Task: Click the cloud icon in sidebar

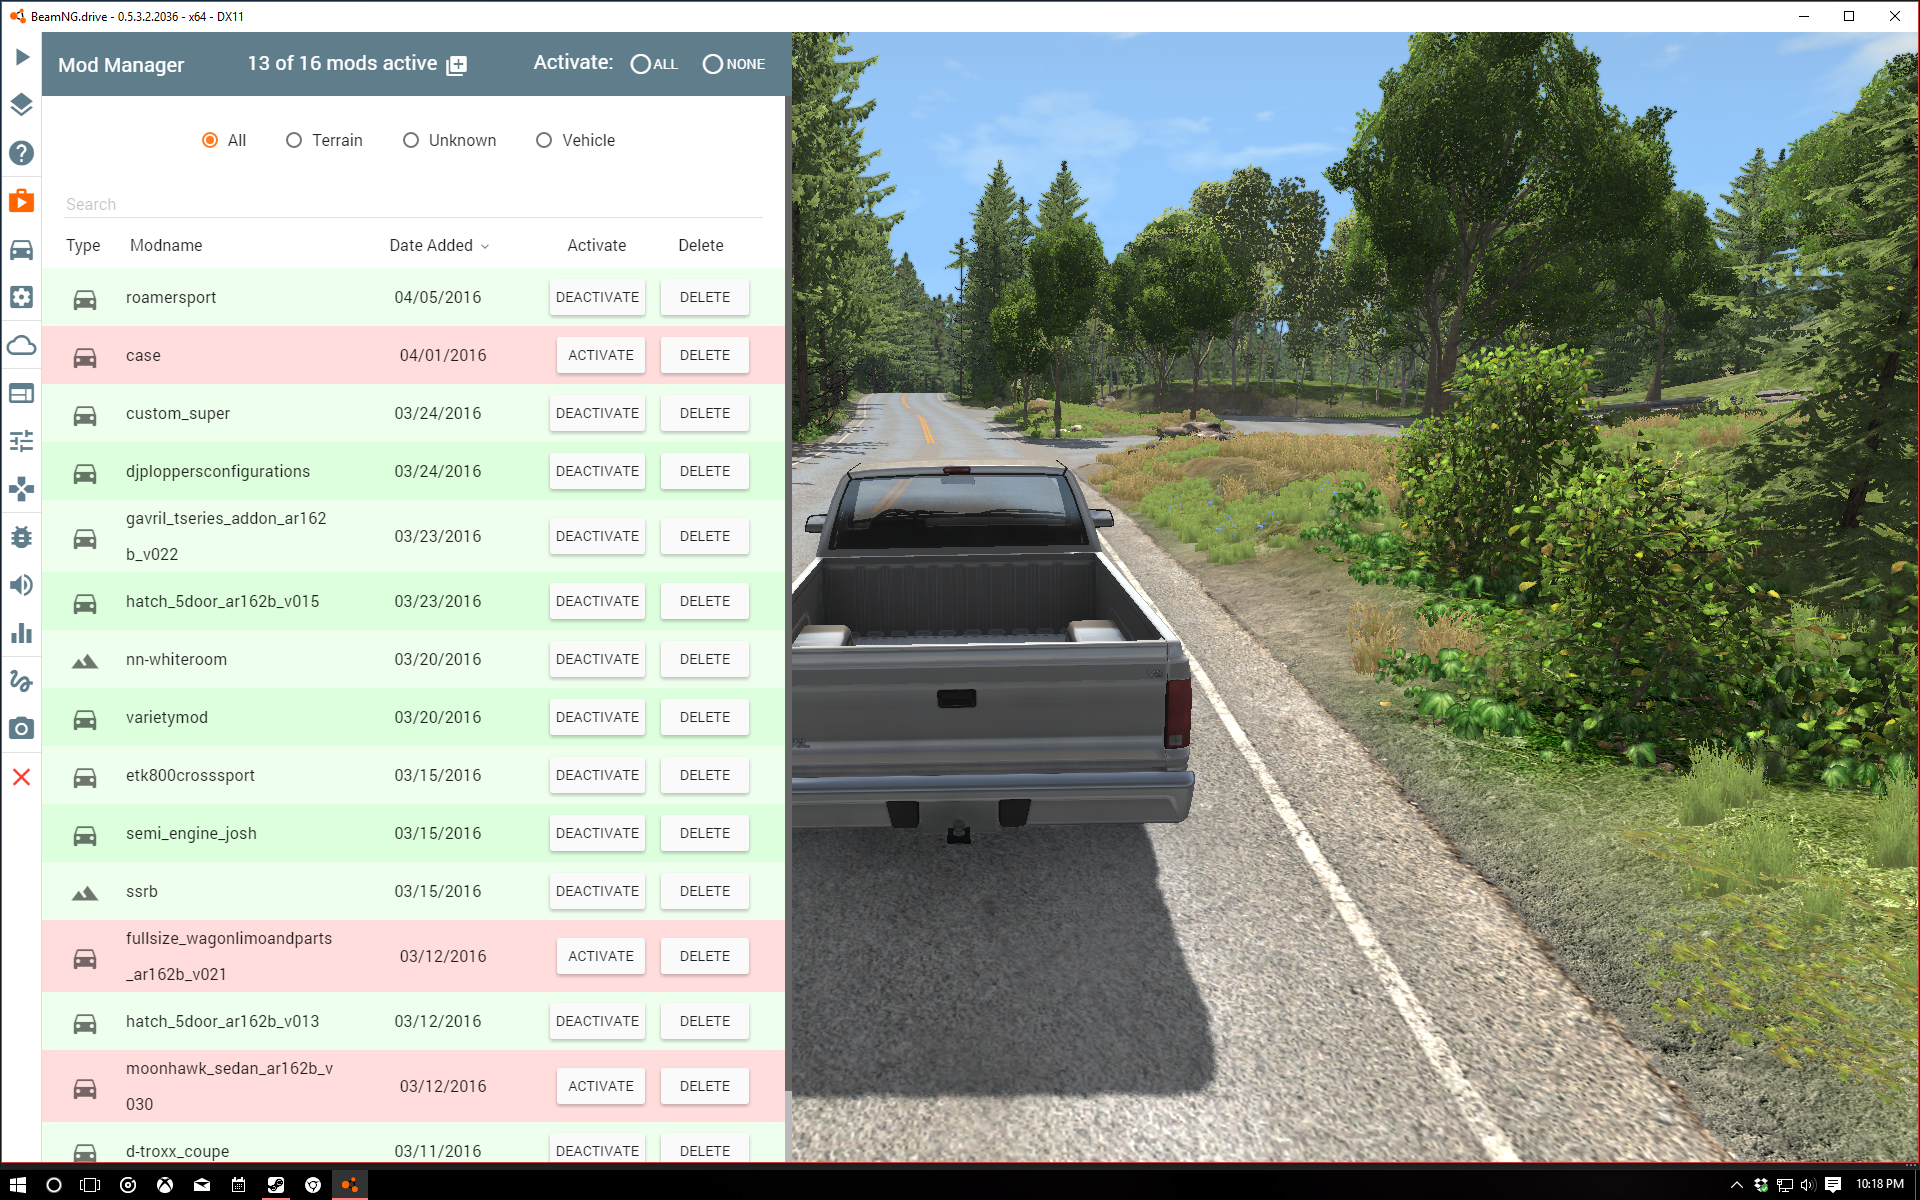Action: point(22,345)
